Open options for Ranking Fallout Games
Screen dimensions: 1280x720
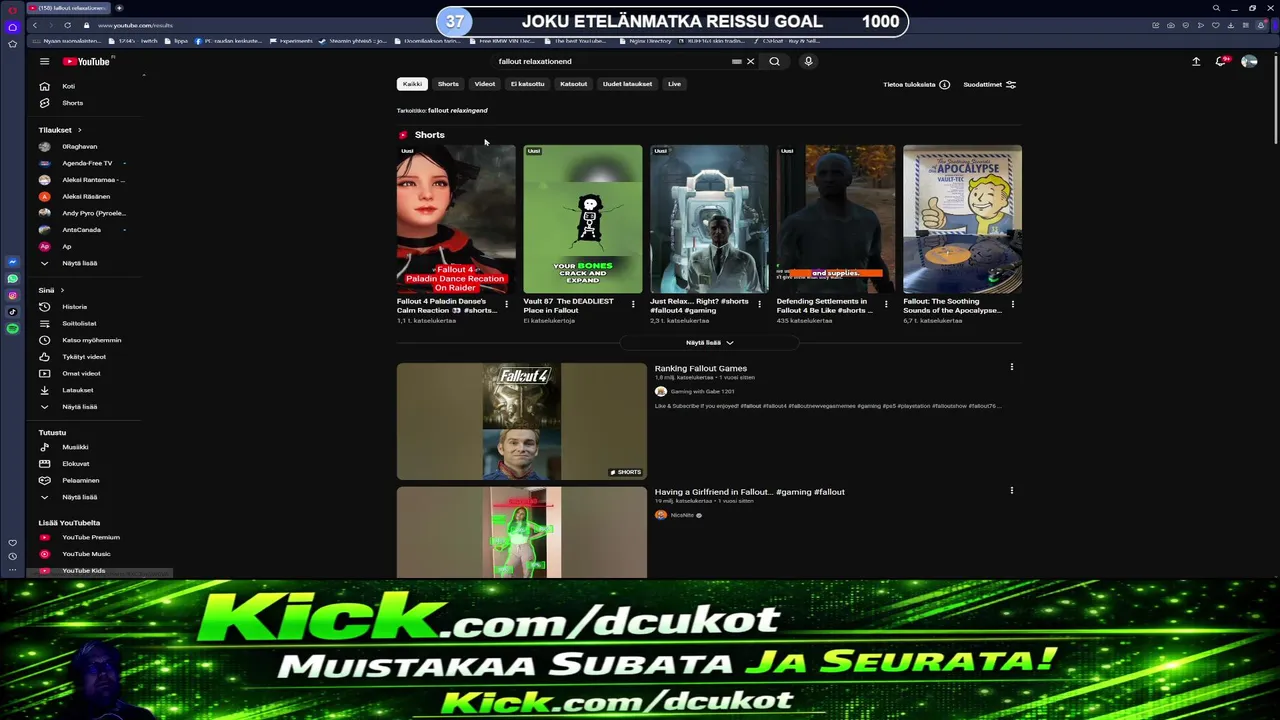[1011, 367]
